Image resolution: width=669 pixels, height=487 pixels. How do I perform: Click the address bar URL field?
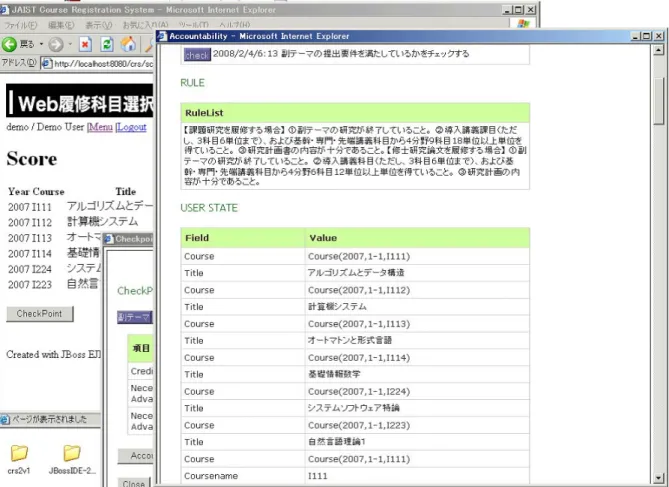pos(97,64)
